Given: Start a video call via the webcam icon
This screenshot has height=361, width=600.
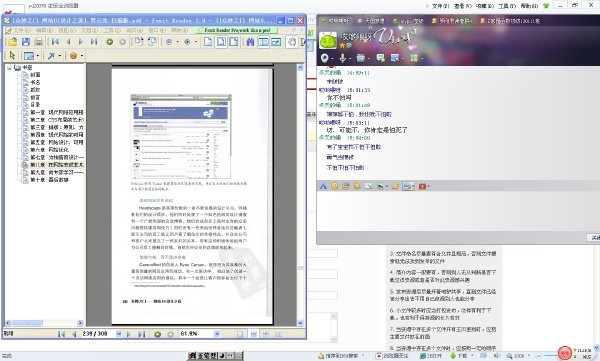Looking at the screenshot, I should 325,58.
